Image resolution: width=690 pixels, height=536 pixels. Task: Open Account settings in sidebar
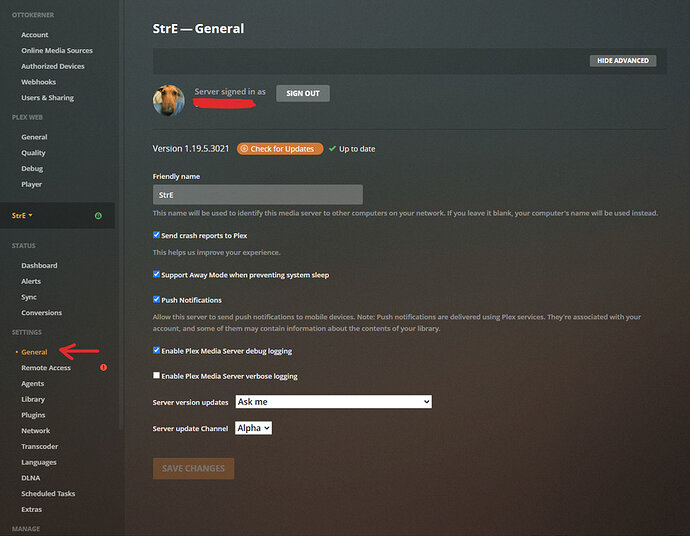click(35, 35)
